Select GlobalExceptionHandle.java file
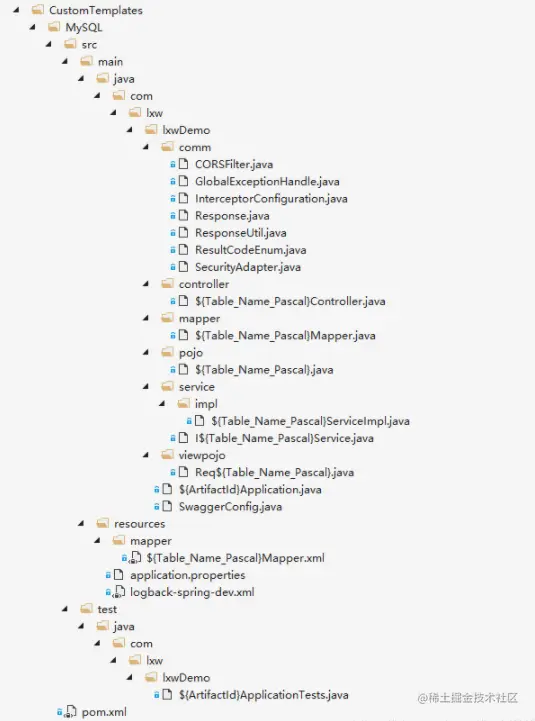 pos(267,181)
